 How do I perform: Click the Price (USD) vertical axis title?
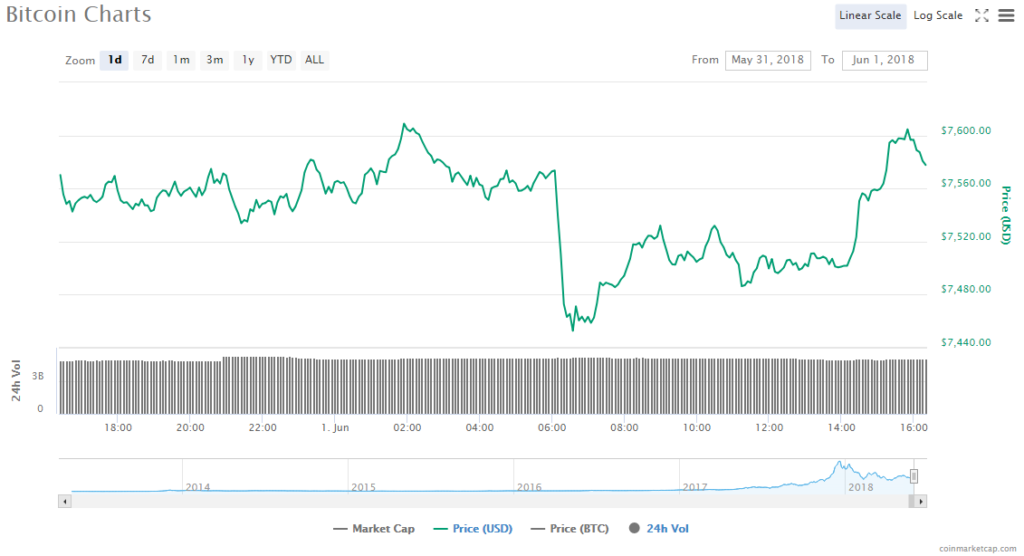1006,216
